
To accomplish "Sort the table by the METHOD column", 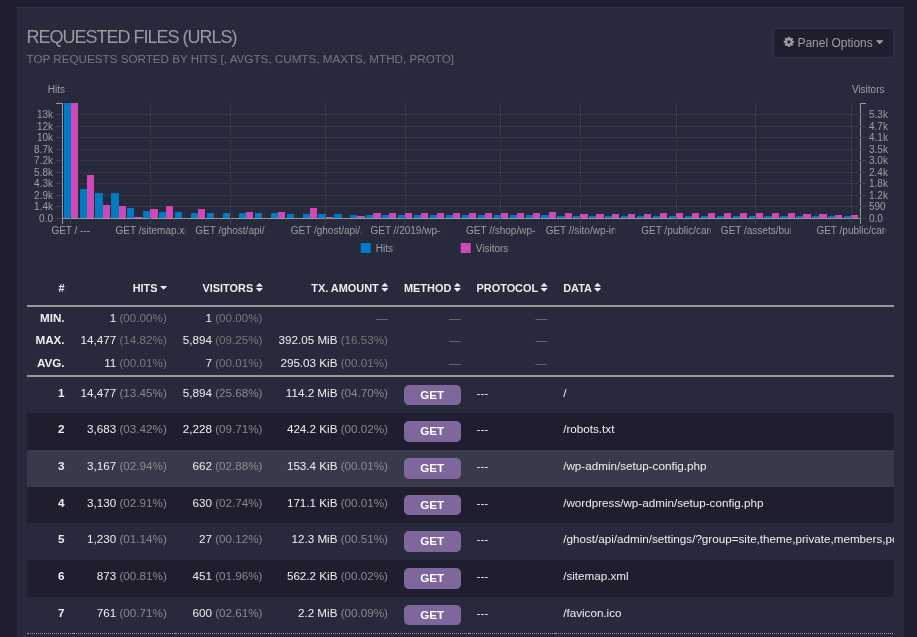I will click(427, 288).
